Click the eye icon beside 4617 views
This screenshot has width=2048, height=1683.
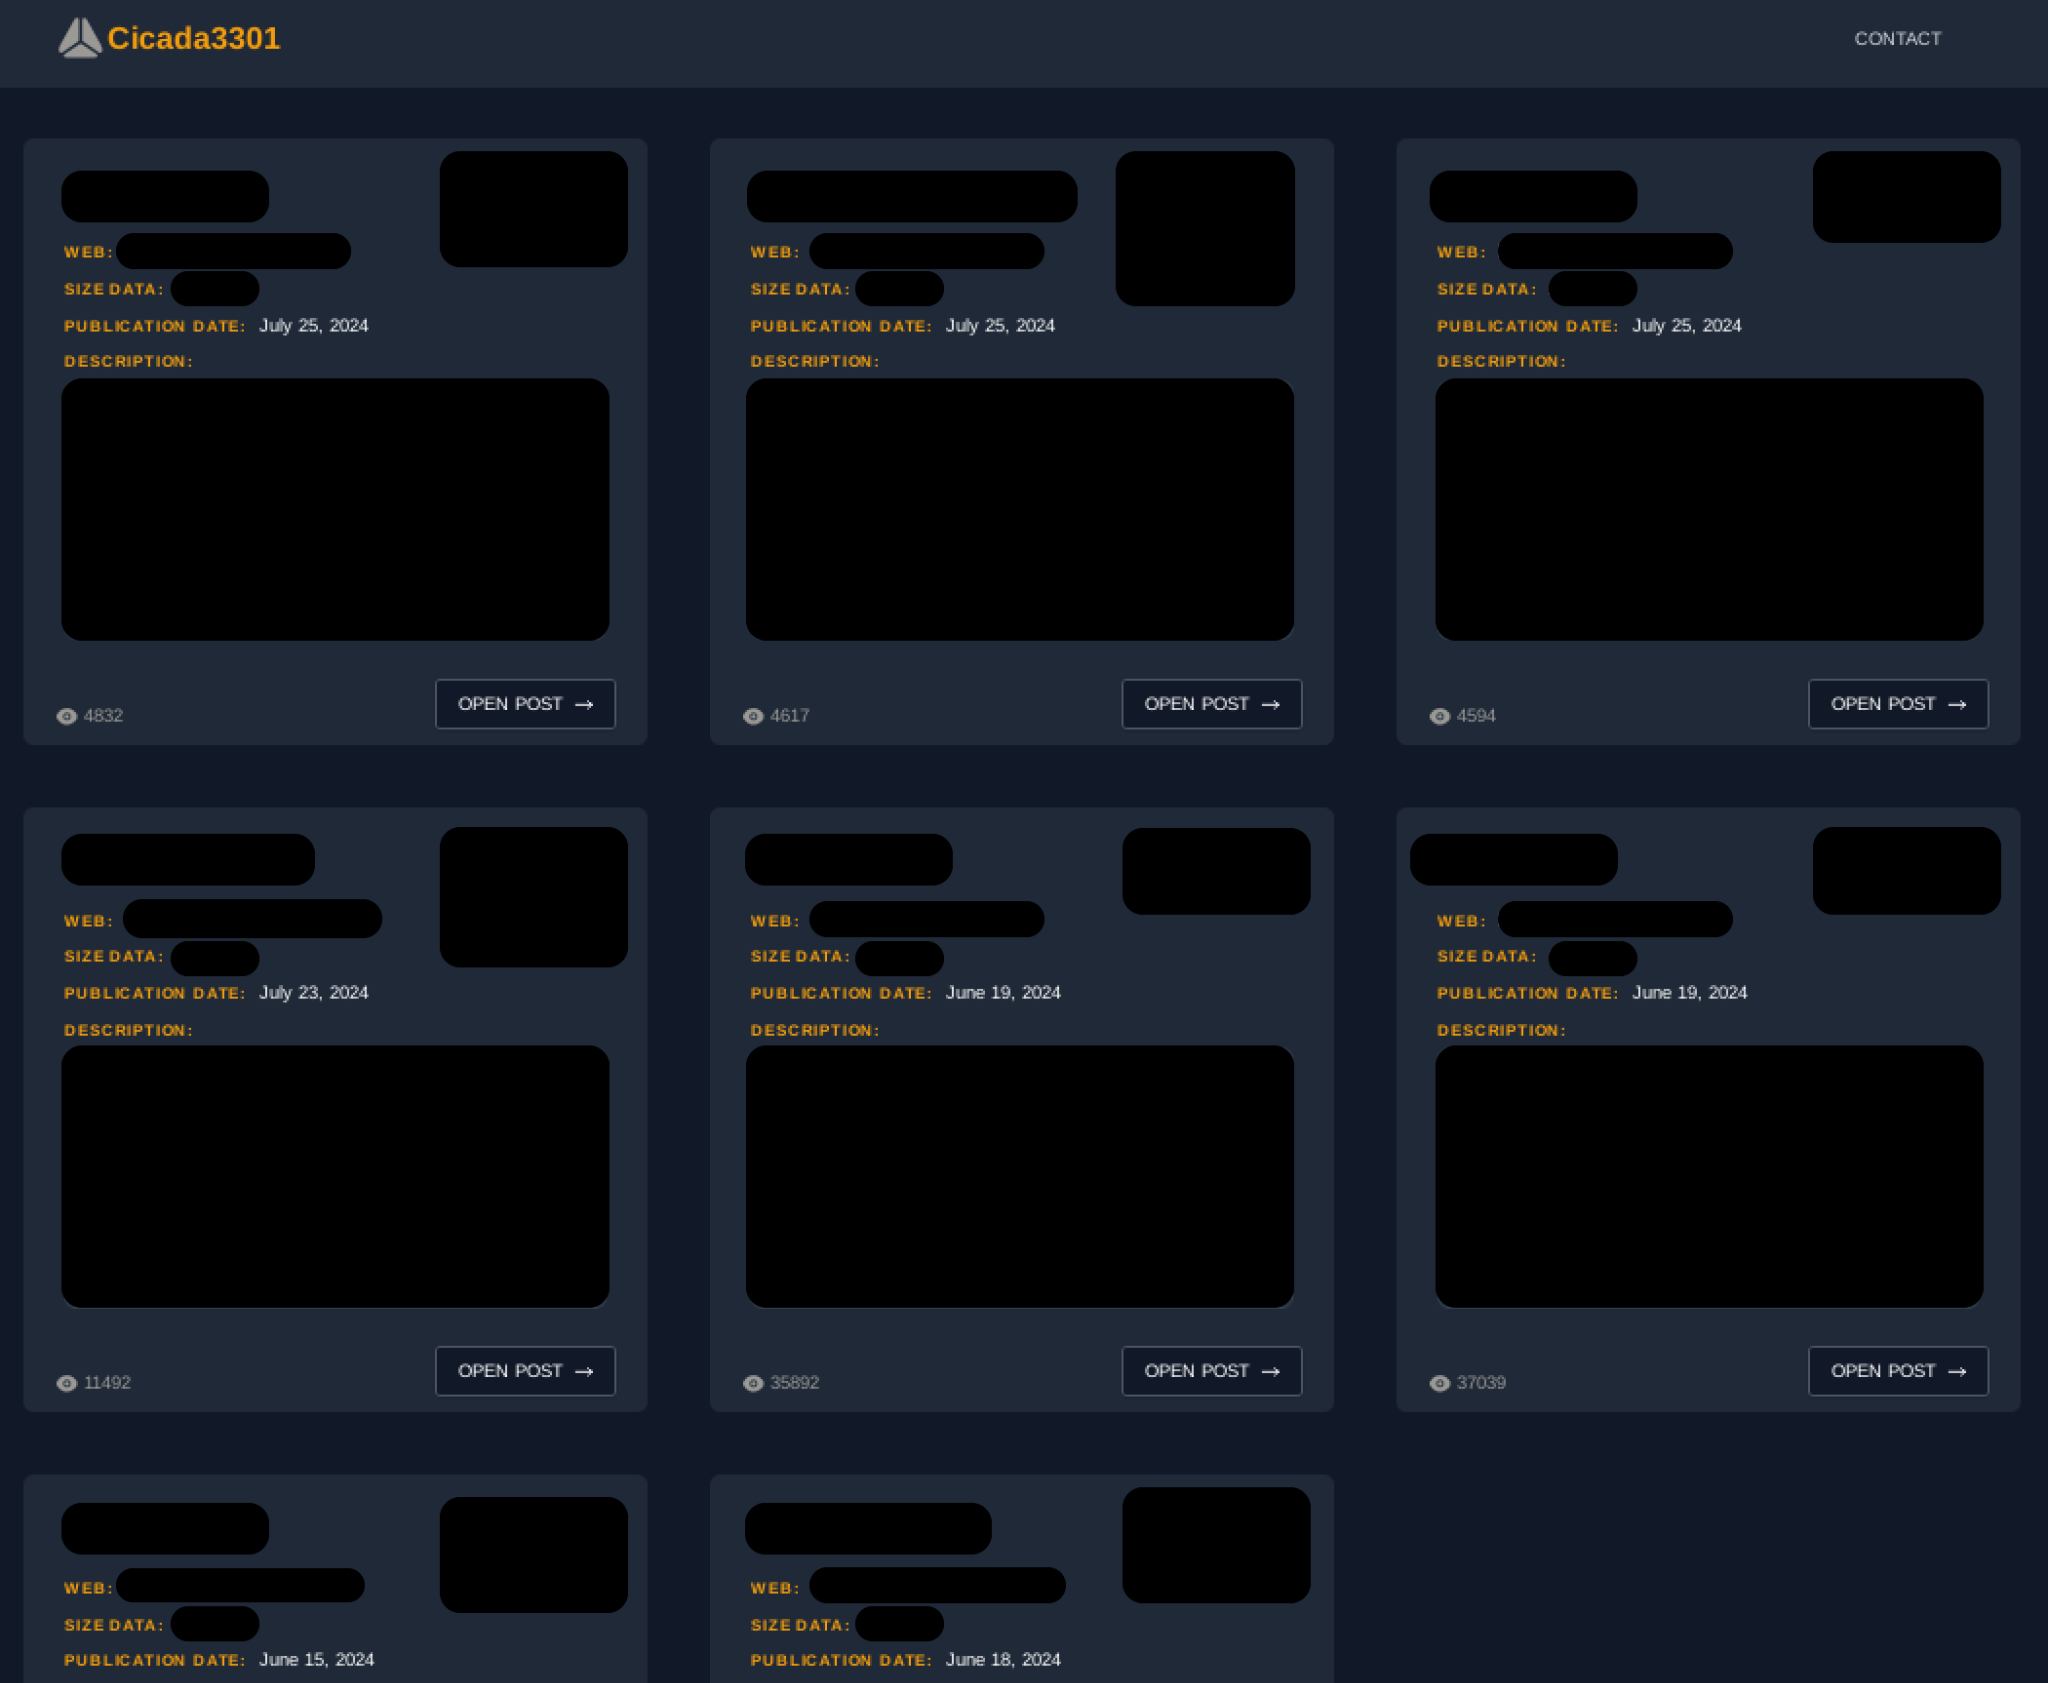[753, 716]
